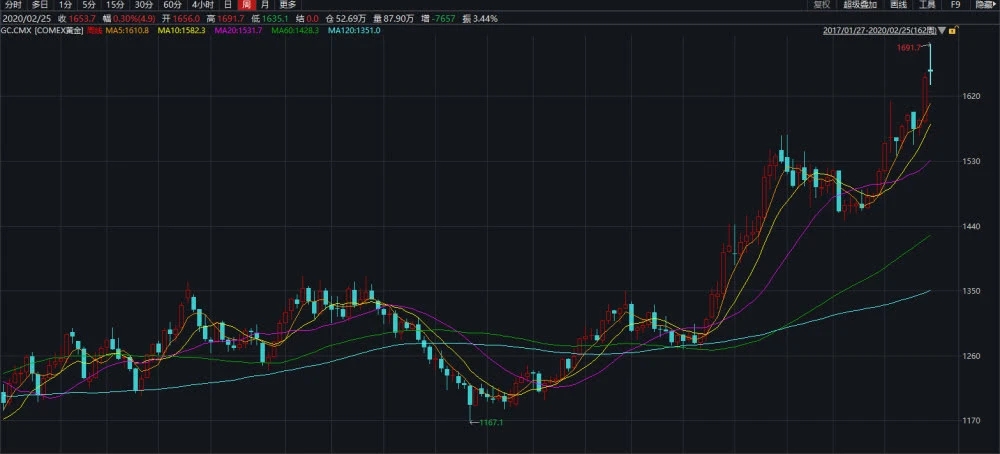
Task: Select the 日 daily chart tab
Action: tap(227, 5)
